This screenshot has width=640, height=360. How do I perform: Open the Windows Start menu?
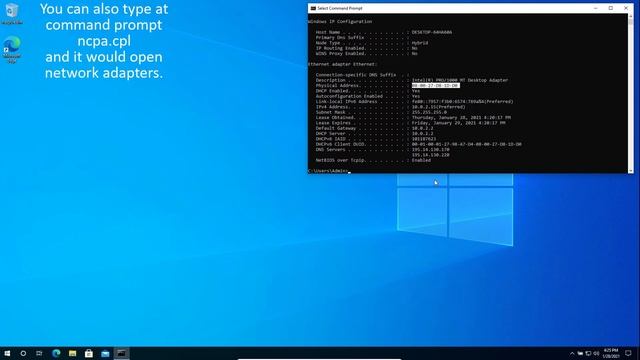click(7, 353)
